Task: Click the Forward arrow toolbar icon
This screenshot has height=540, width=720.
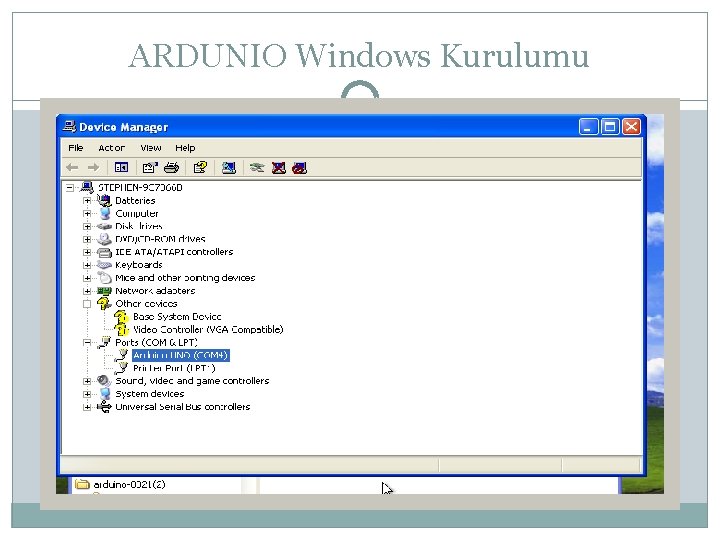Action: tap(93, 168)
